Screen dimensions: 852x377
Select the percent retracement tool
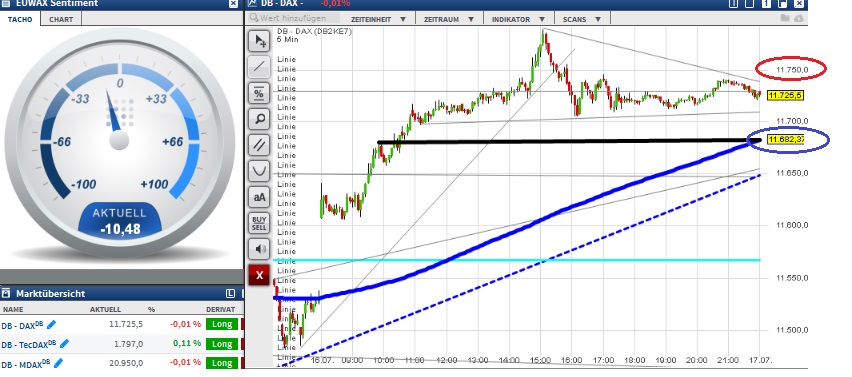tap(260, 93)
